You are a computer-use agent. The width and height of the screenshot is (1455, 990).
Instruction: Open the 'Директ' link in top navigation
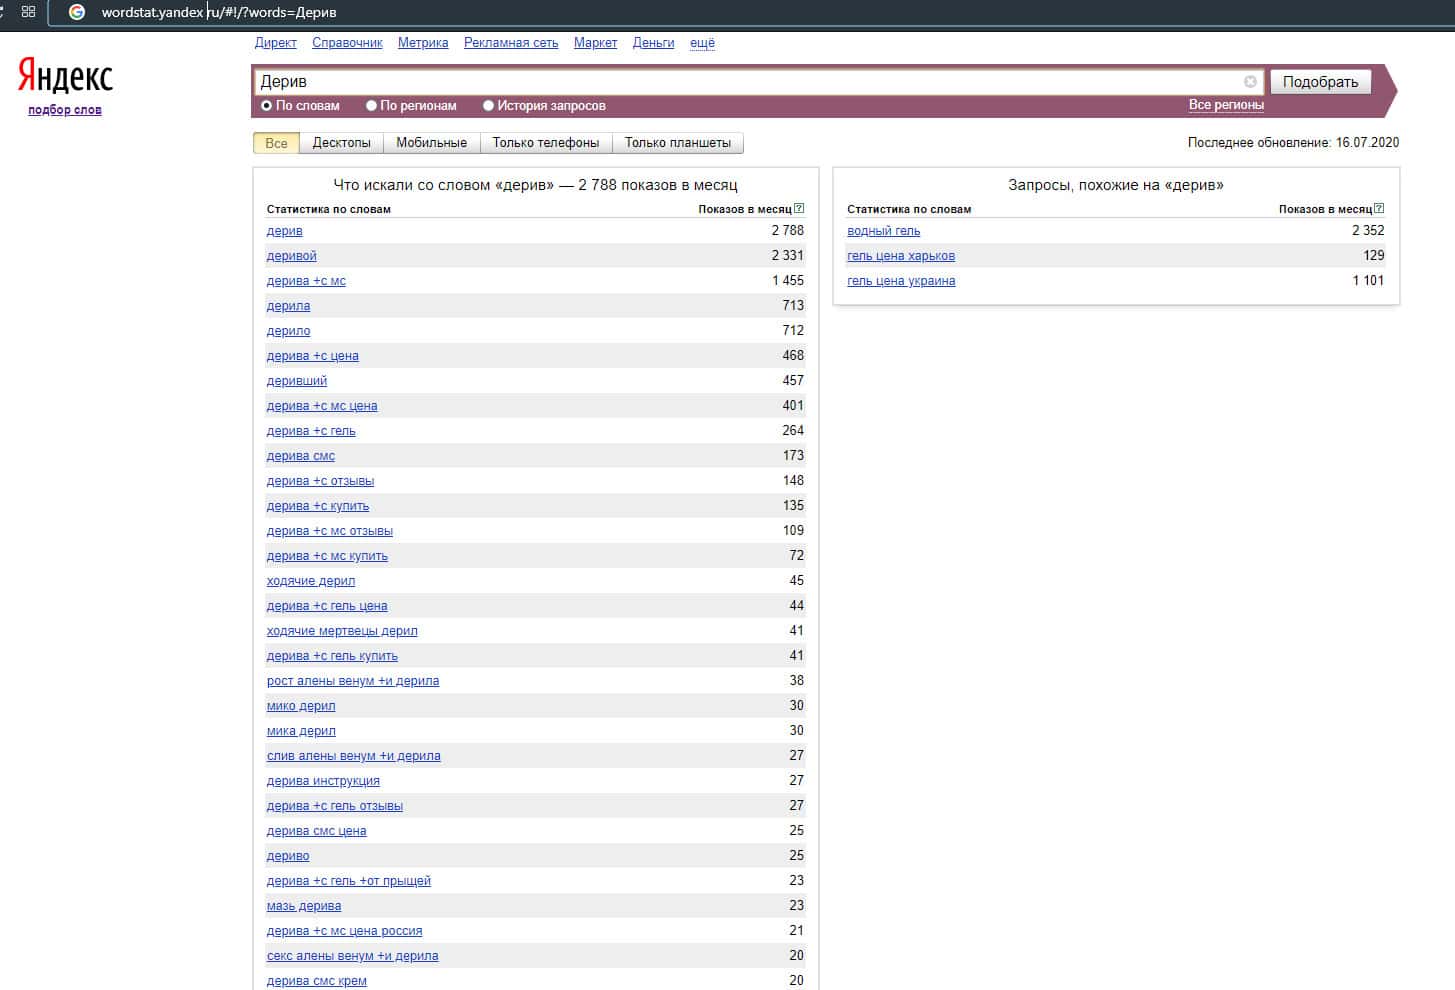pyautogui.click(x=275, y=43)
